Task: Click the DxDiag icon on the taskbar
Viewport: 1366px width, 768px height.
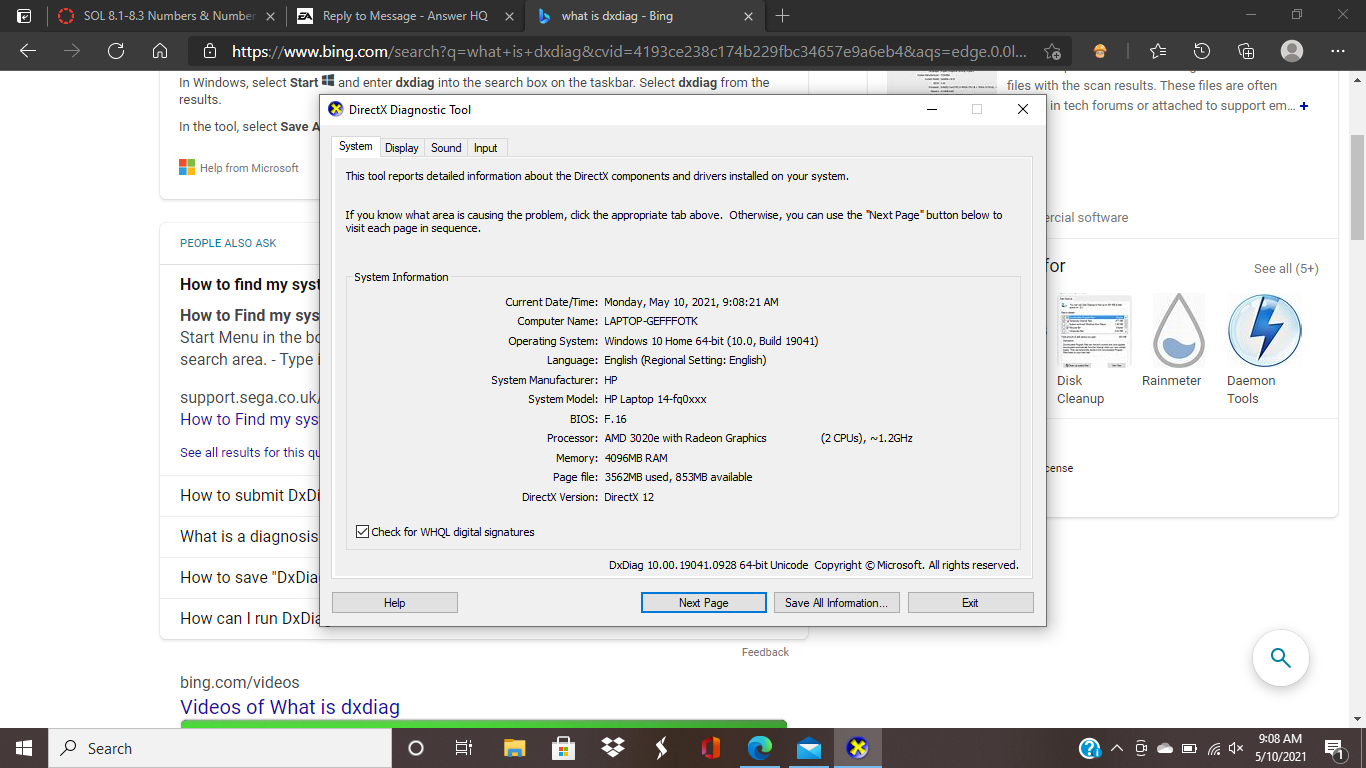Action: point(857,747)
